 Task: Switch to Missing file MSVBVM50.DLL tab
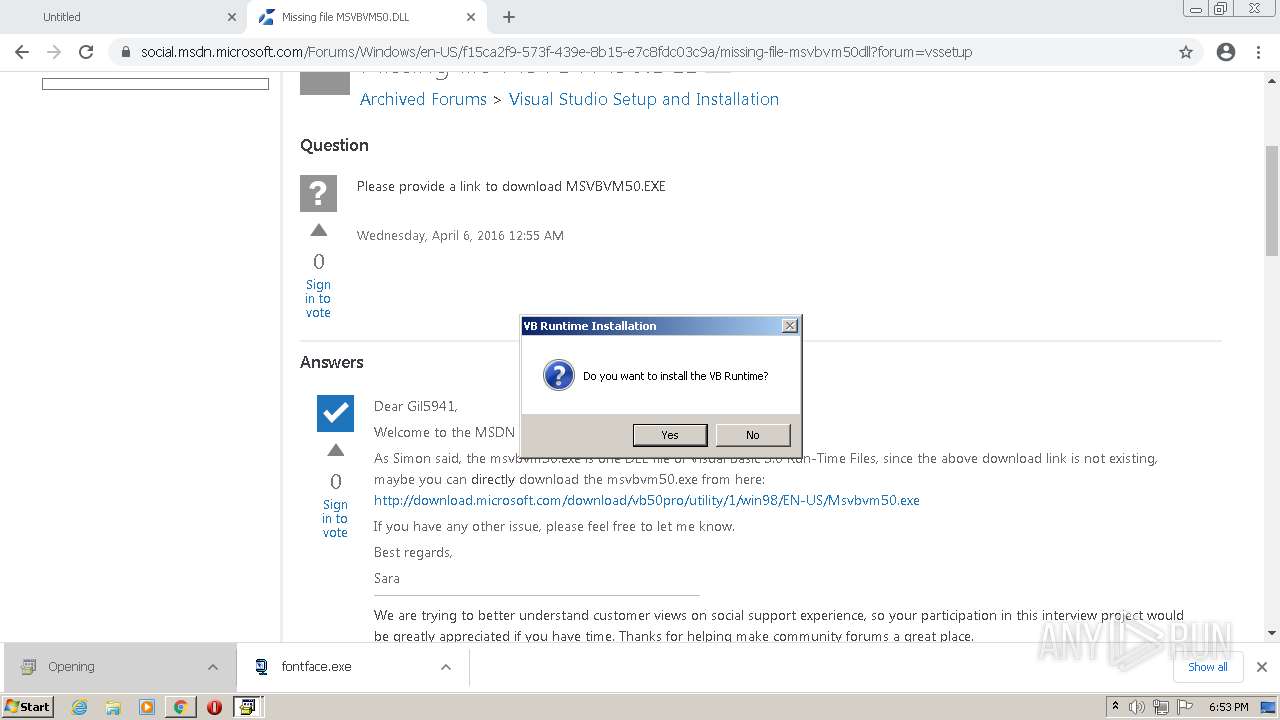point(365,17)
